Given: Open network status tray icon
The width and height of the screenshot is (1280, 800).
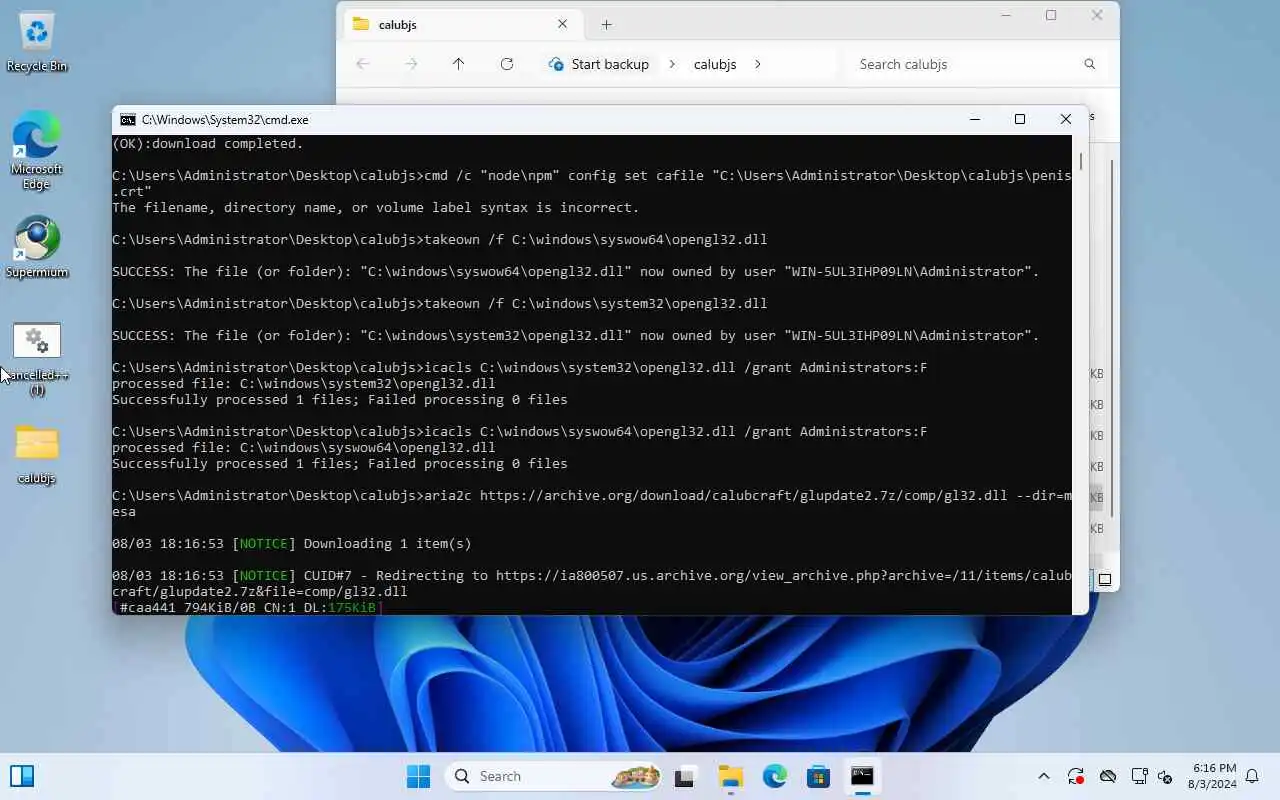Looking at the screenshot, I should pyautogui.click(x=1139, y=776).
